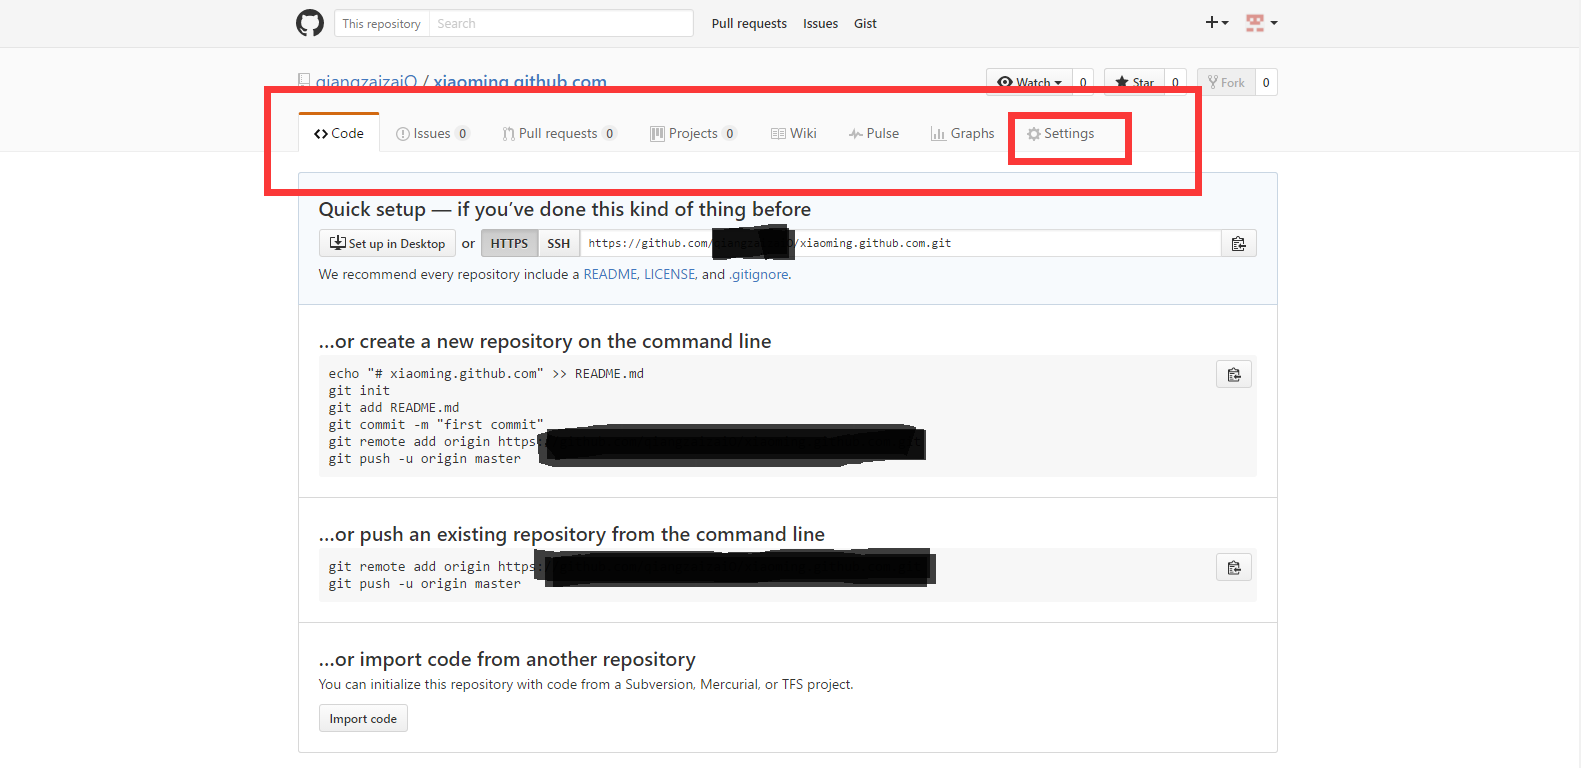Star this repository
This screenshot has width=1581, height=768.
click(1134, 82)
